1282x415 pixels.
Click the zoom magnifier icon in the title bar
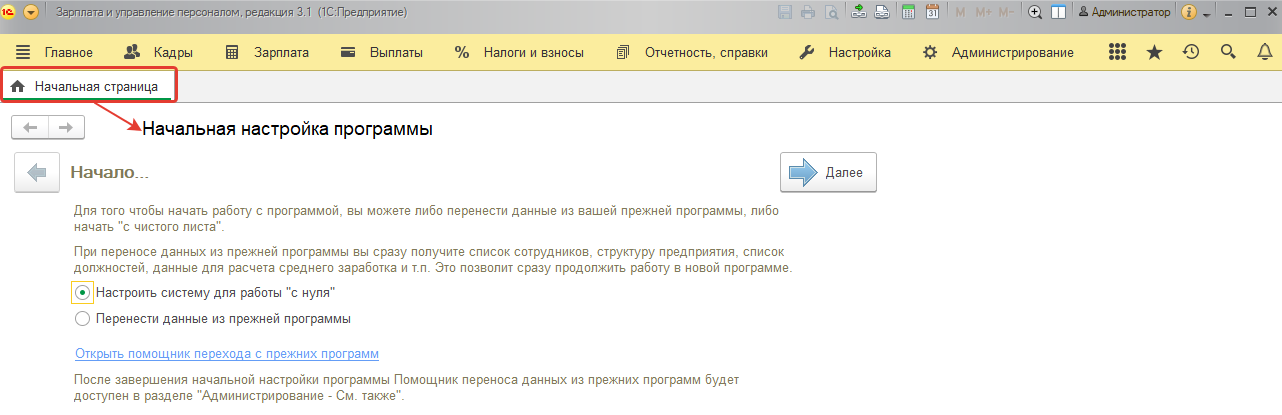point(1035,12)
